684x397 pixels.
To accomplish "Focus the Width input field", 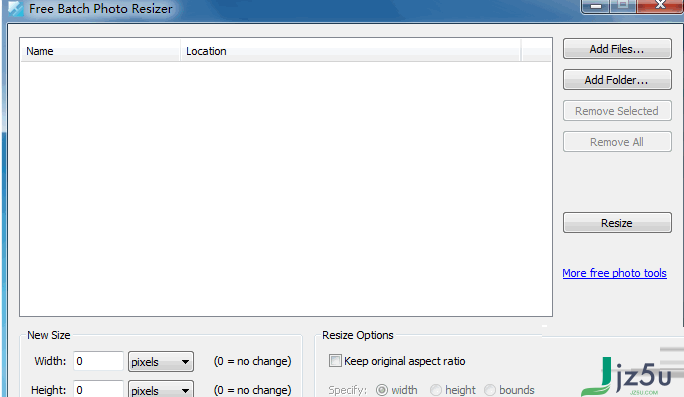I will pos(99,361).
